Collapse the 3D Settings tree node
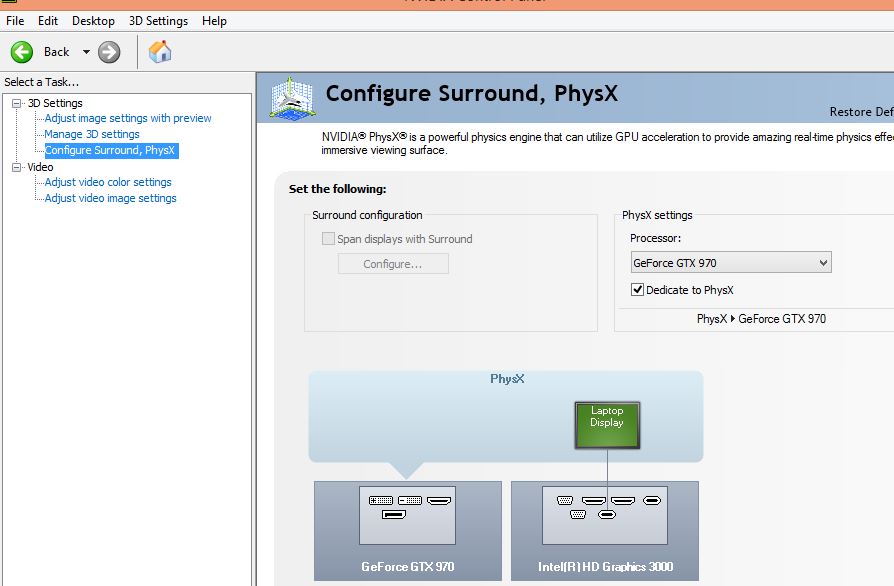Viewport: 894px width, 586px height. (x=17, y=103)
